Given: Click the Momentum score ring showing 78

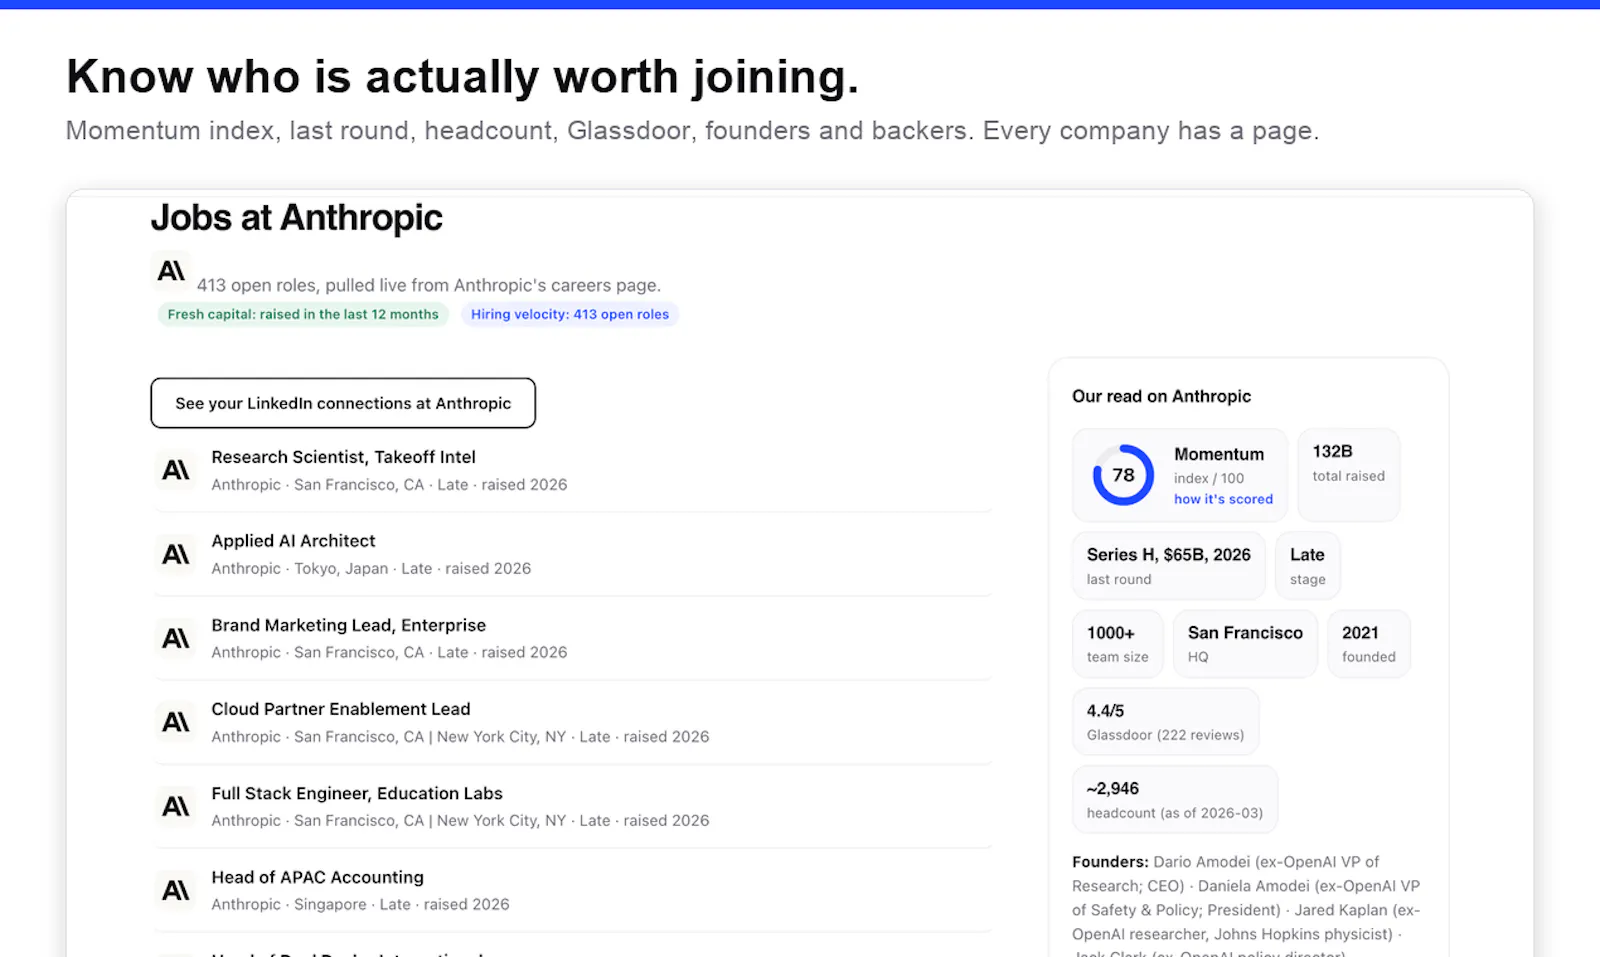Looking at the screenshot, I should [1123, 475].
